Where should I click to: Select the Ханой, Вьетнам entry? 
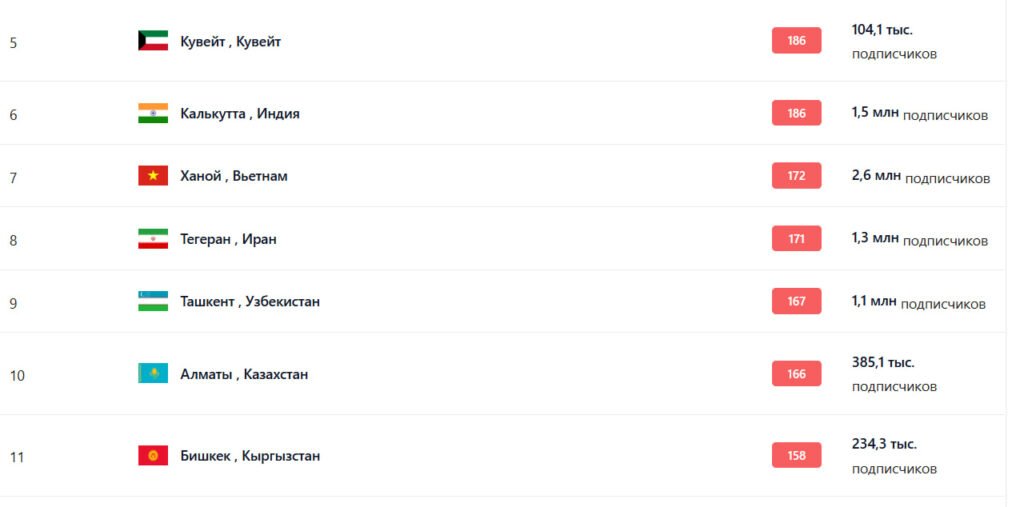coord(233,176)
